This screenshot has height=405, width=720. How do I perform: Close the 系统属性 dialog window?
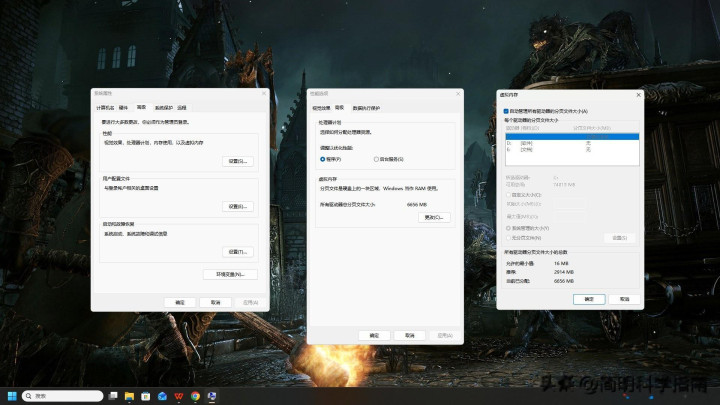(263, 93)
